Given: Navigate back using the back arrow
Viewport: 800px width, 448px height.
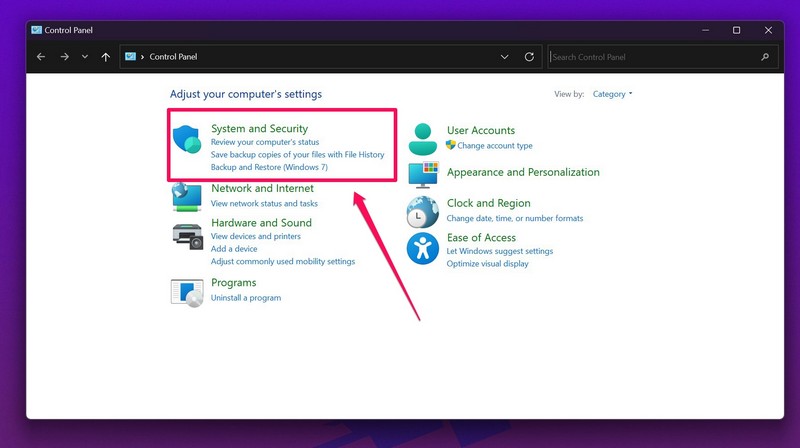Looking at the screenshot, I should (x=41, y=57).
